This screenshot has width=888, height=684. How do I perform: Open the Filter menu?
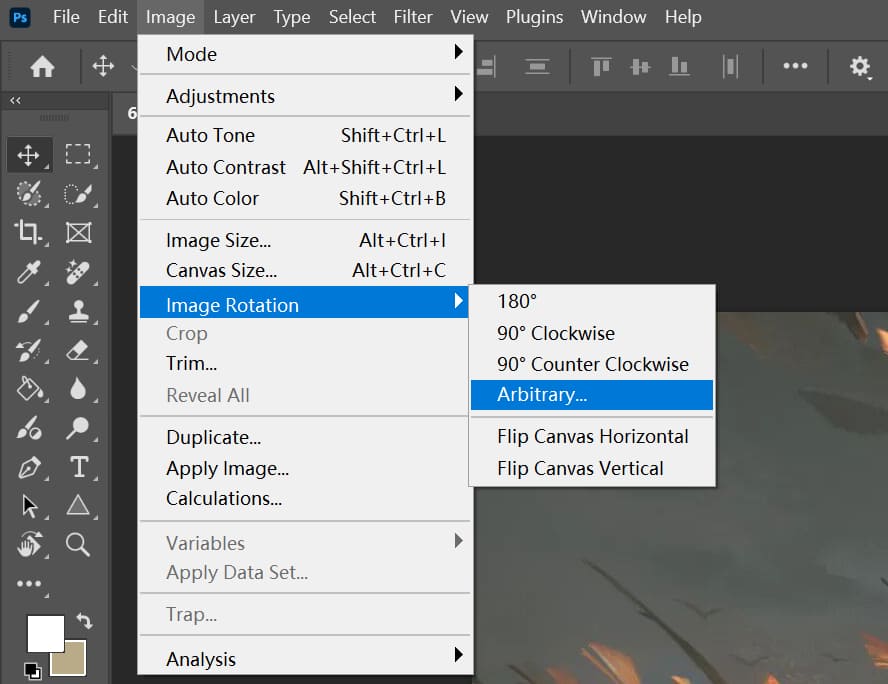(x=413, y=17)
